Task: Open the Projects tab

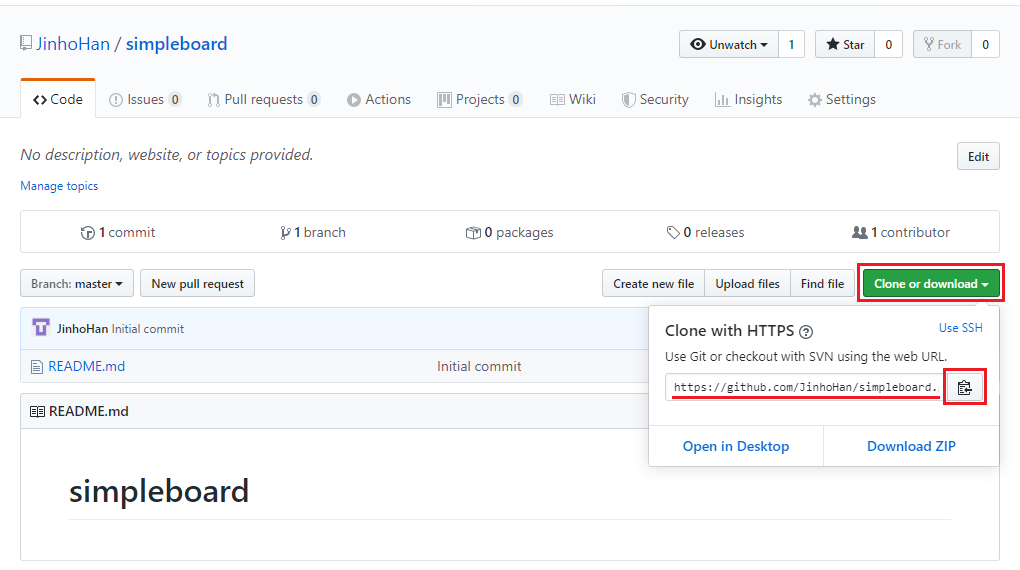Action: point(479,100)
